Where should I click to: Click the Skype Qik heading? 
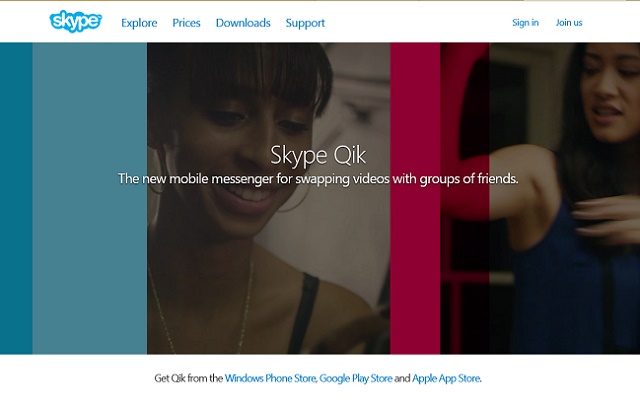tap(318, 155)
